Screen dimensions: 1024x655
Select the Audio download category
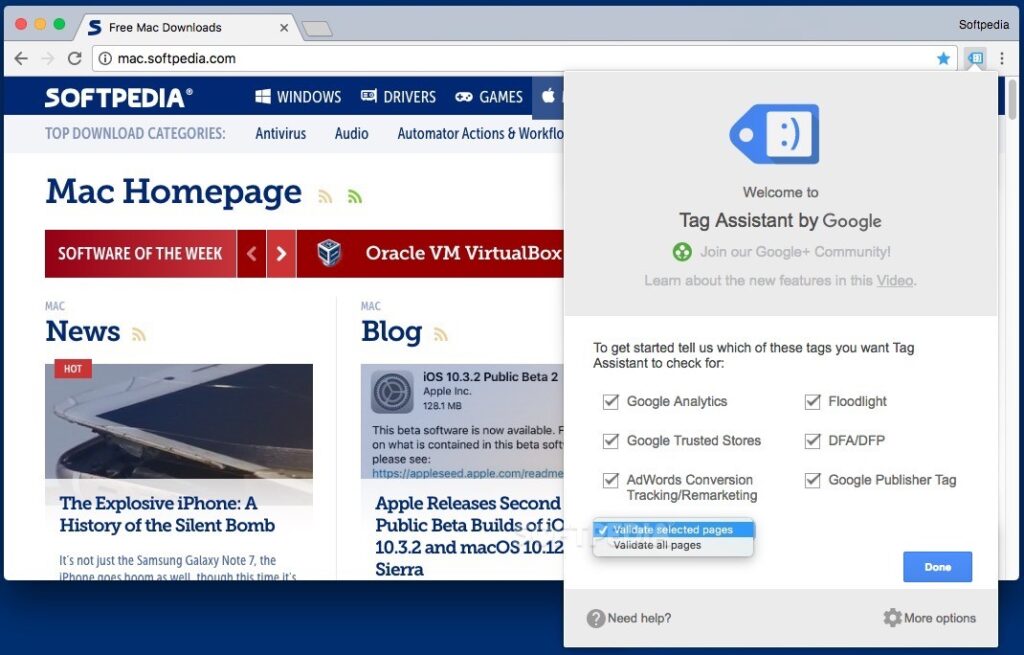pos(351,133)
